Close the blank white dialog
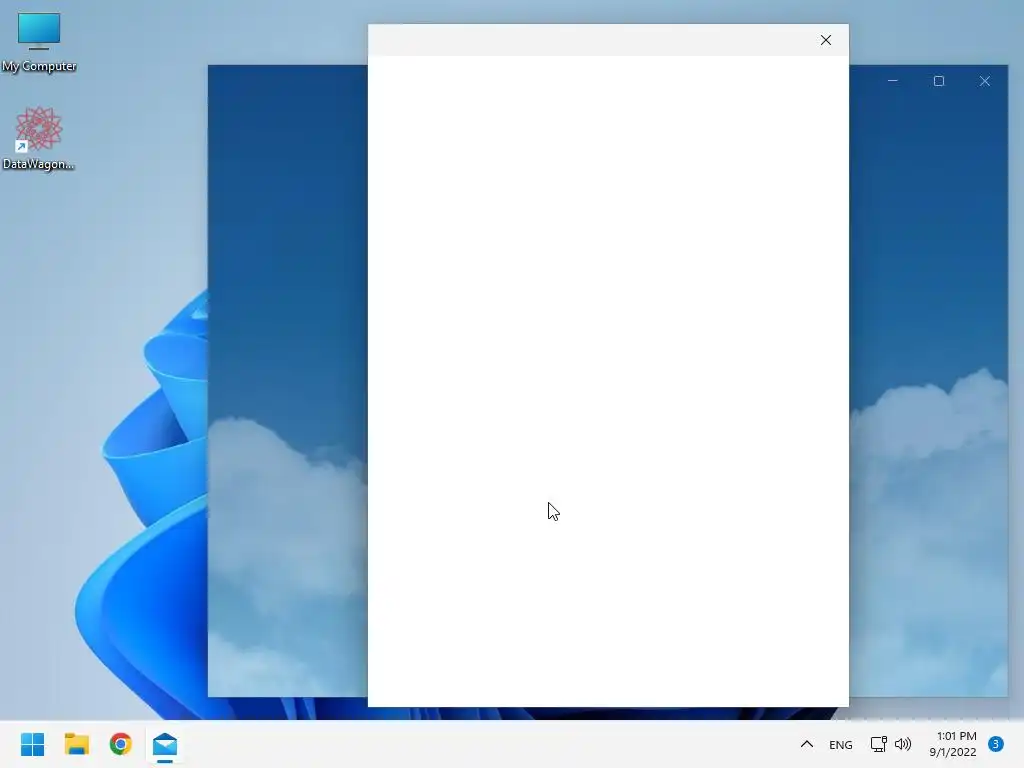Viewport: 1024px width, 768px height. (x=825, y=40)
